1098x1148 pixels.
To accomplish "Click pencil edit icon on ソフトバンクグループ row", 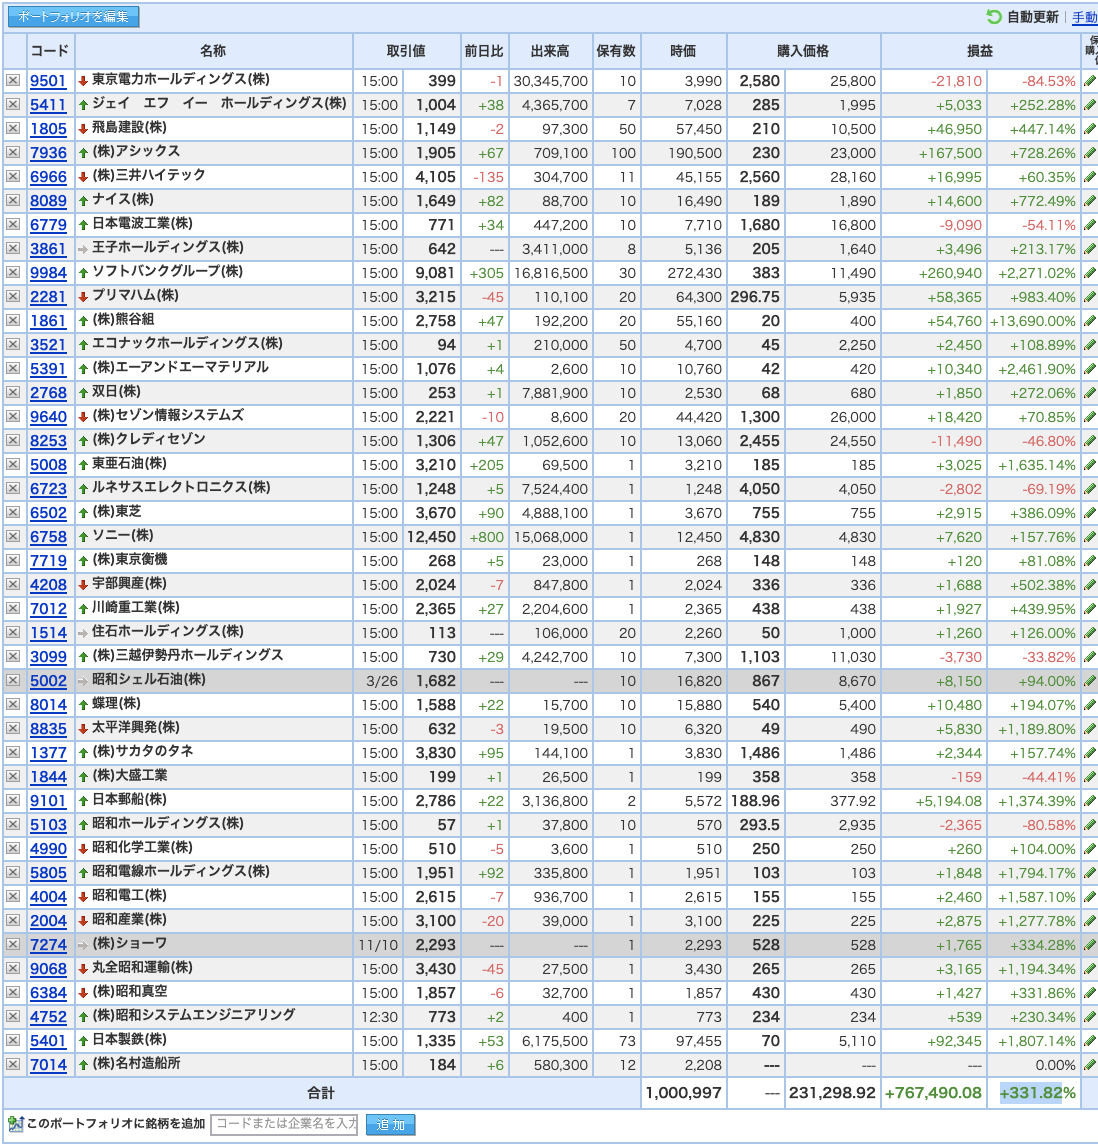I will point(1090,273).
